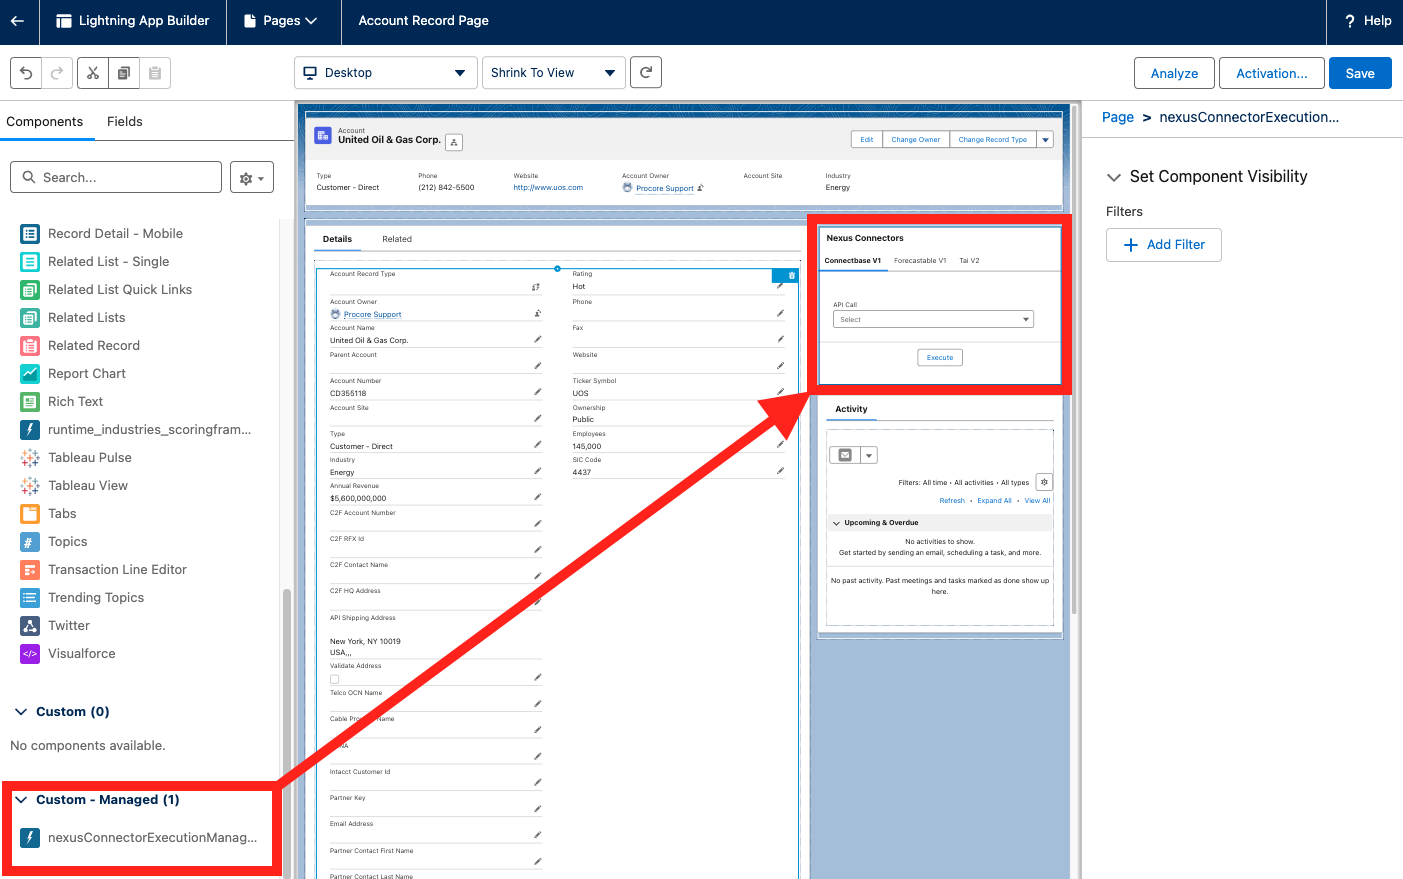Click the Rich Text component icon
Viewport: 1403px width, 879px height.
[x=30, y=401]
